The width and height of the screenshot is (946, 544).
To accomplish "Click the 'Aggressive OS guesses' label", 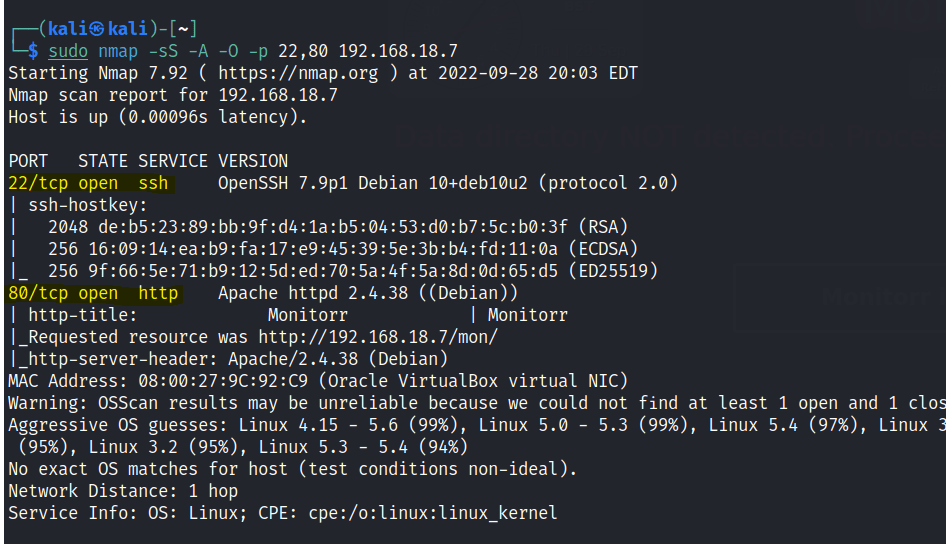I will 112,425.
